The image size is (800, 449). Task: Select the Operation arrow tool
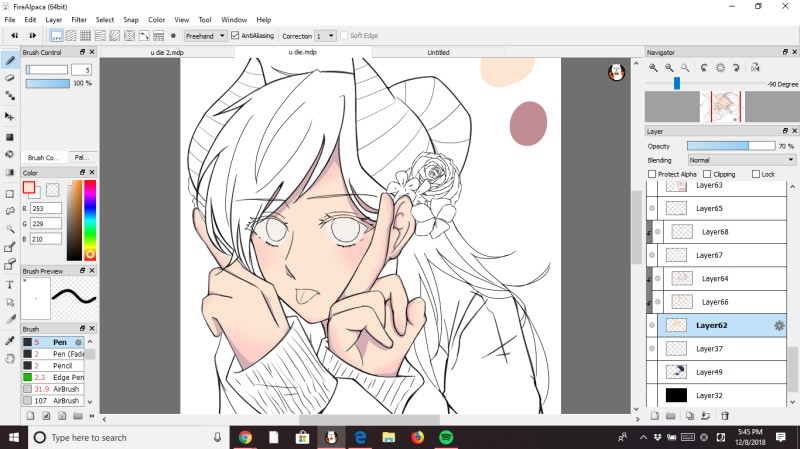pos(10,302)
